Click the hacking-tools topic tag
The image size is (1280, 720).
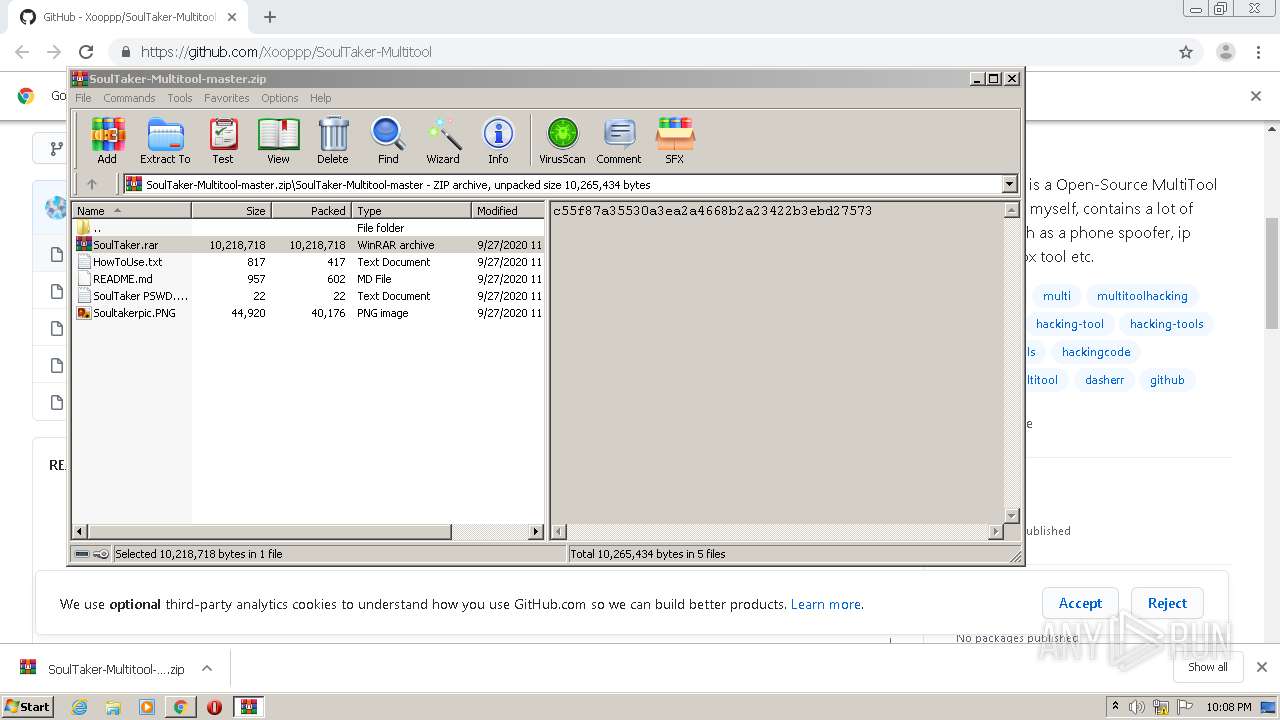tap(1167, 324)
